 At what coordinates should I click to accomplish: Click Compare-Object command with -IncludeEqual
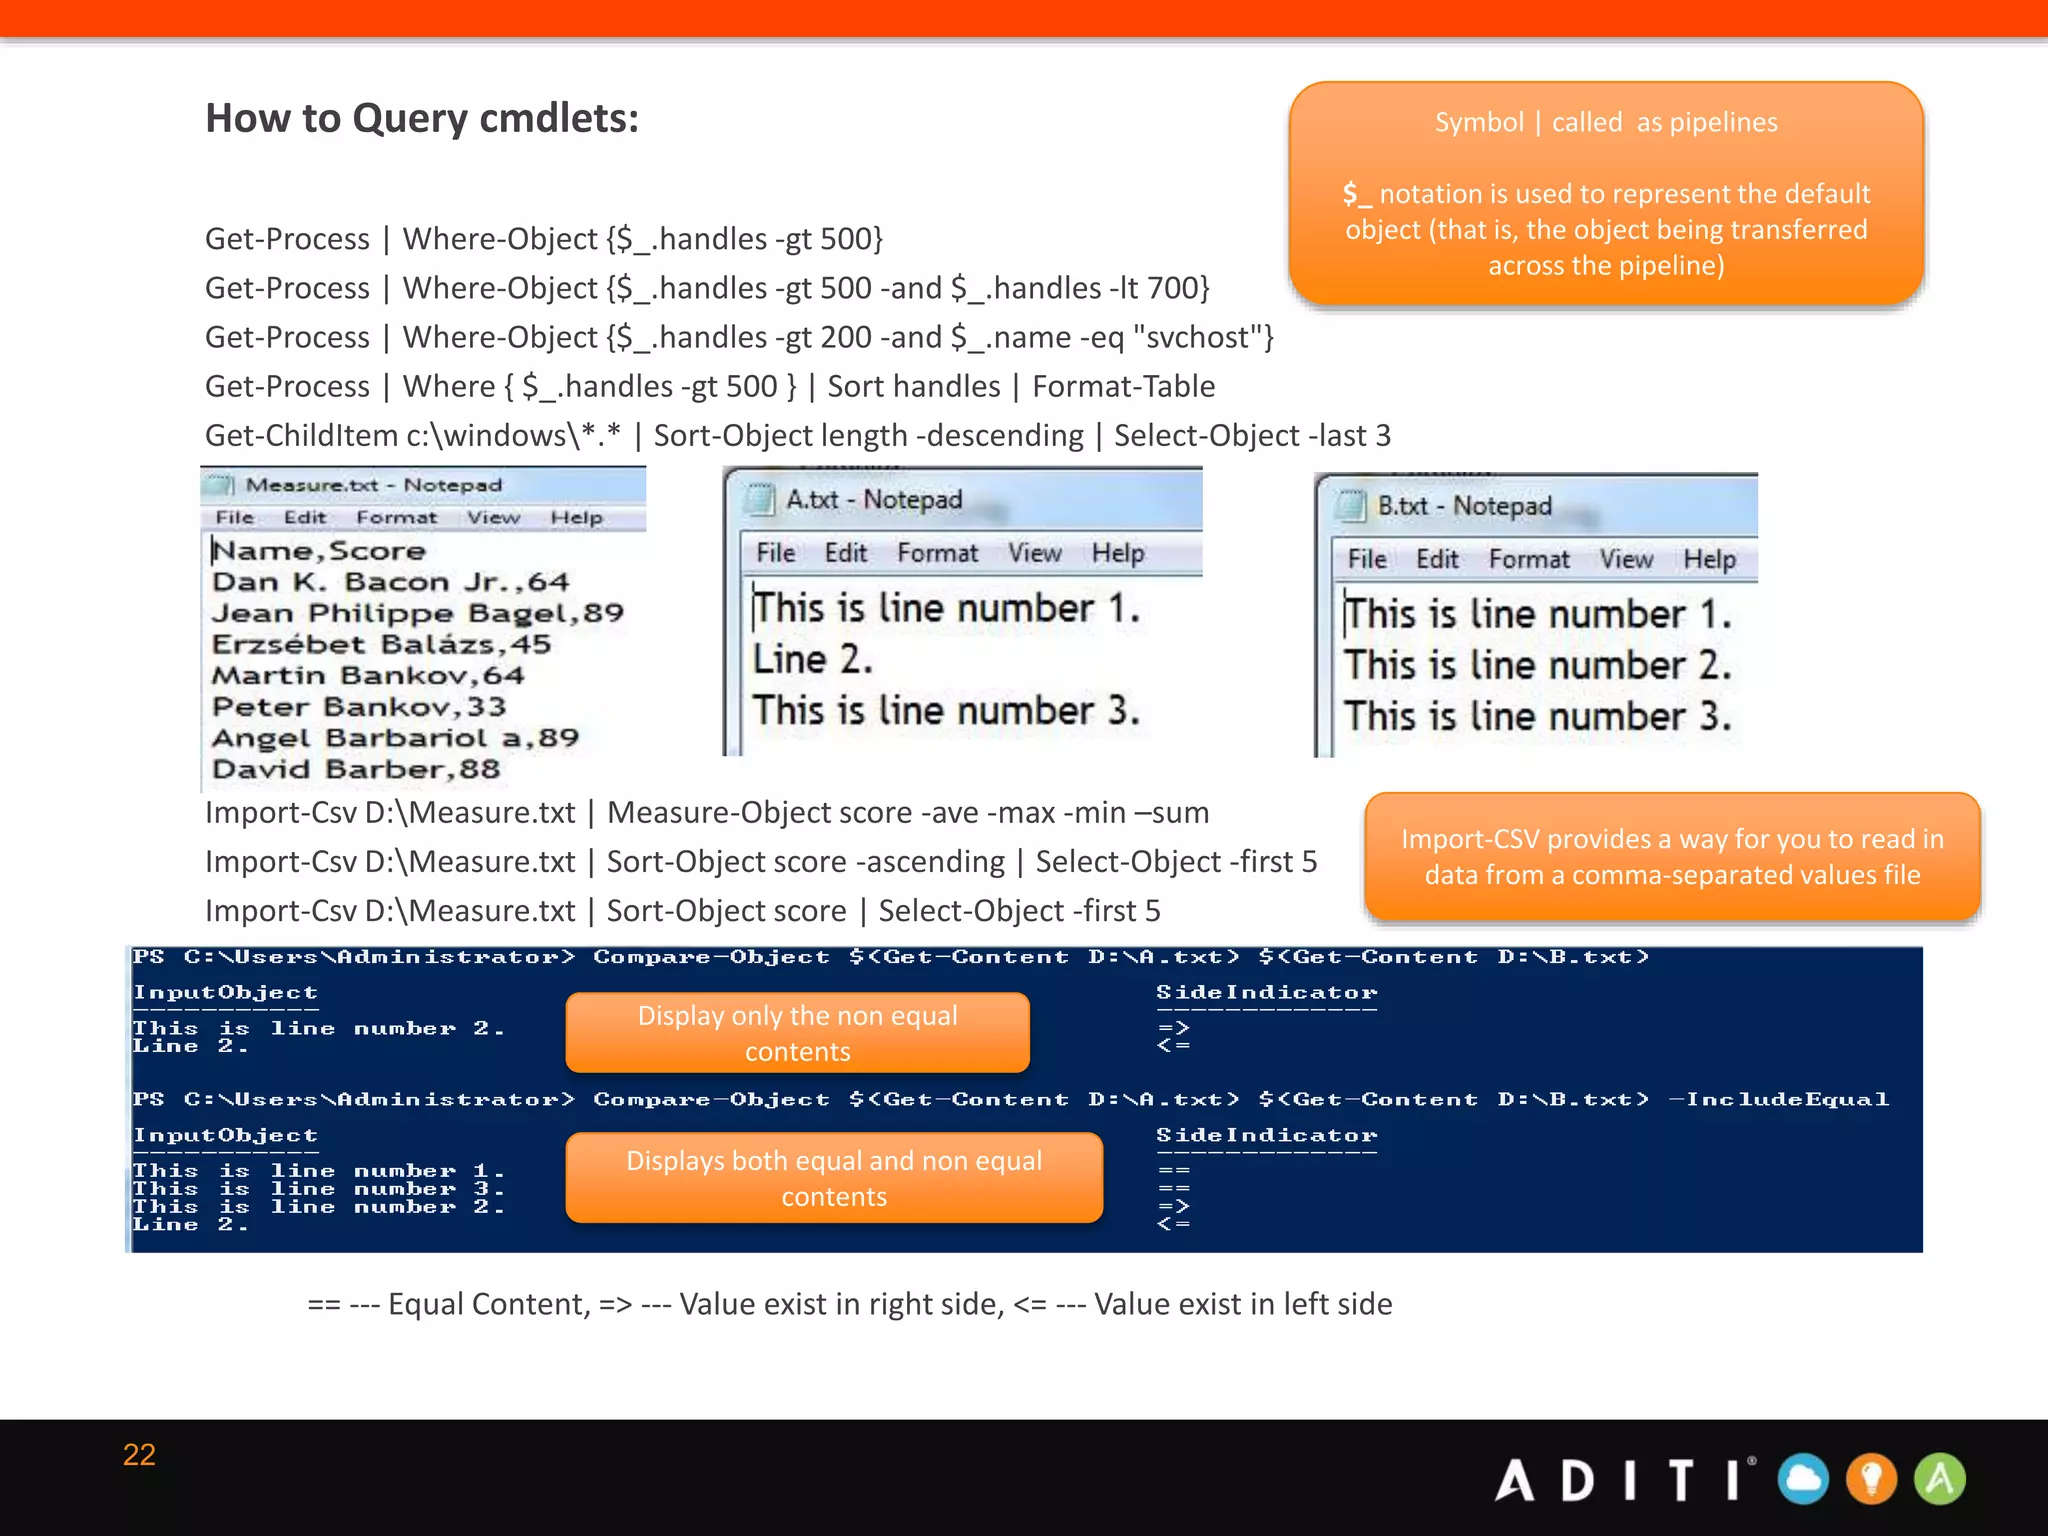tap(1011, 1100)
